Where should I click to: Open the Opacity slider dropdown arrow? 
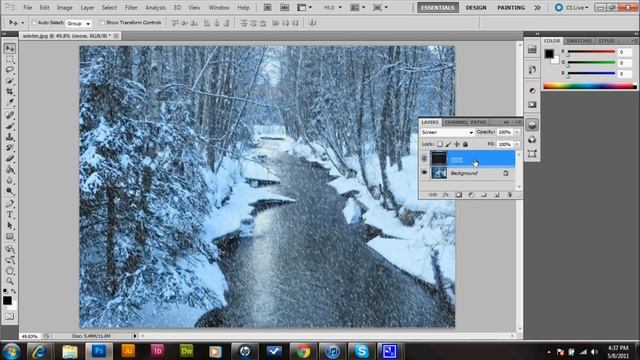517,132
